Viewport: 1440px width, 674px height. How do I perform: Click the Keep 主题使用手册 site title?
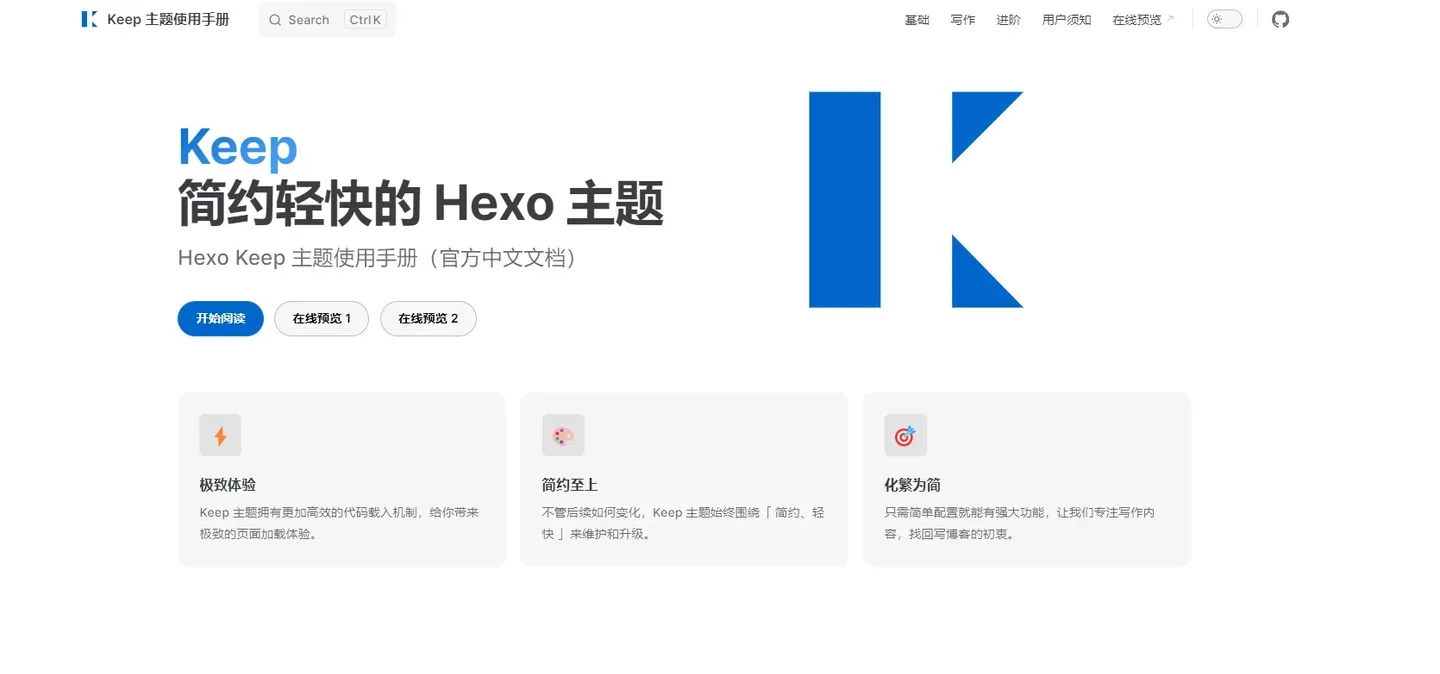pyautogui.click(x=168, y=19)
